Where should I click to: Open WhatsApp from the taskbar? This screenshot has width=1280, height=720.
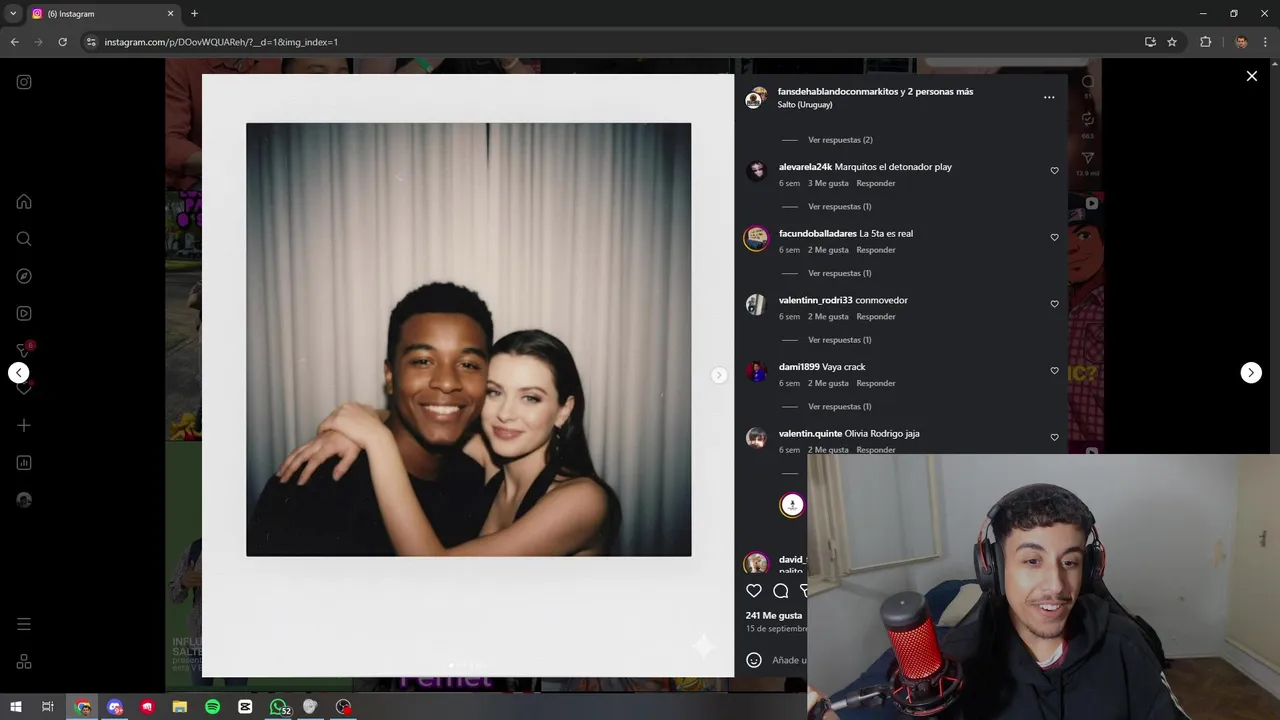(278, 707)
